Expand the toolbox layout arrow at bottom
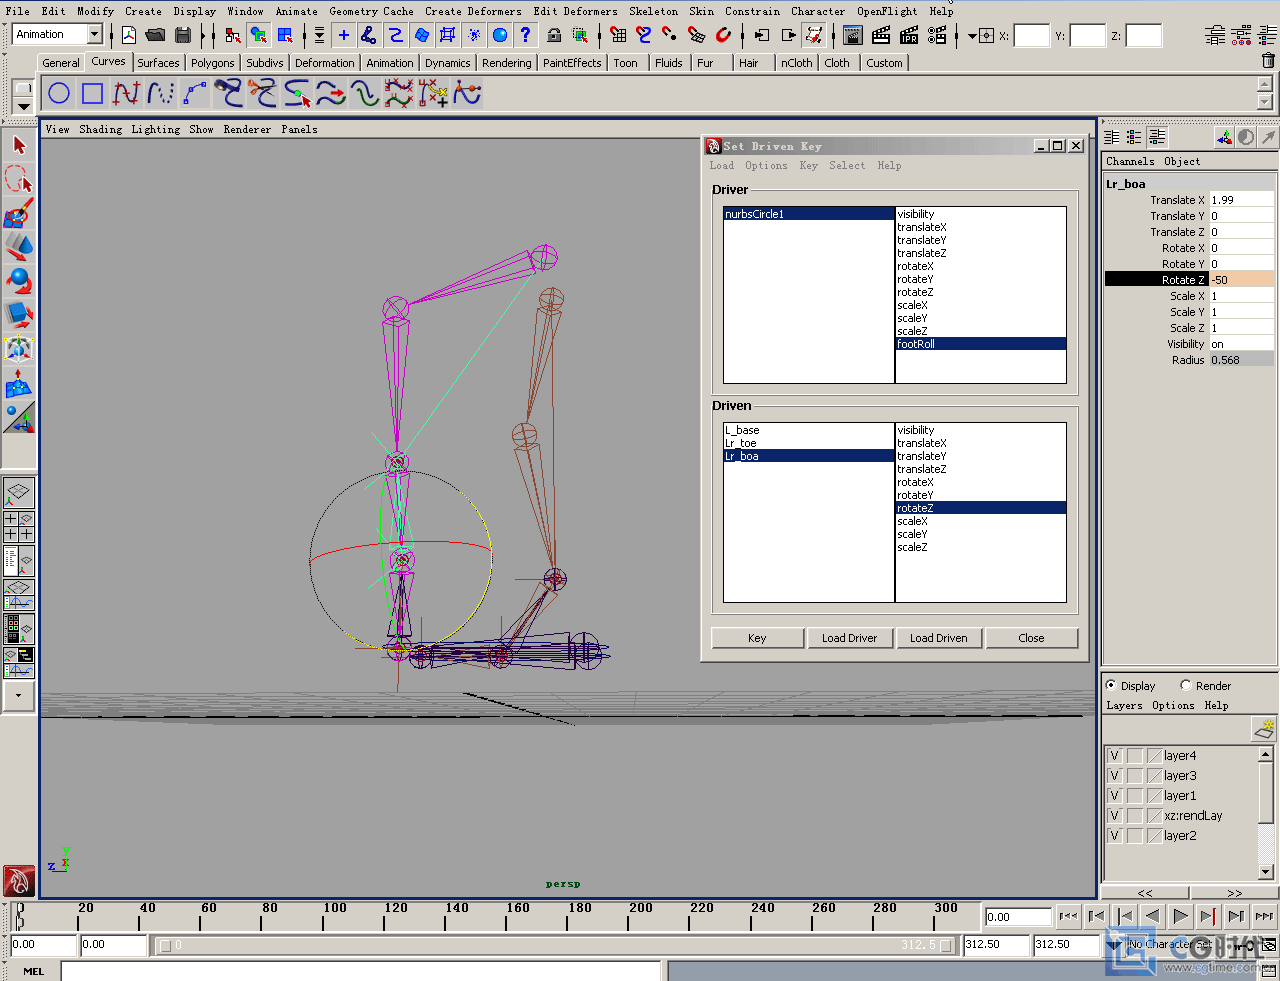The height and width of the screenshot is (981, 1280). (19, 695)
